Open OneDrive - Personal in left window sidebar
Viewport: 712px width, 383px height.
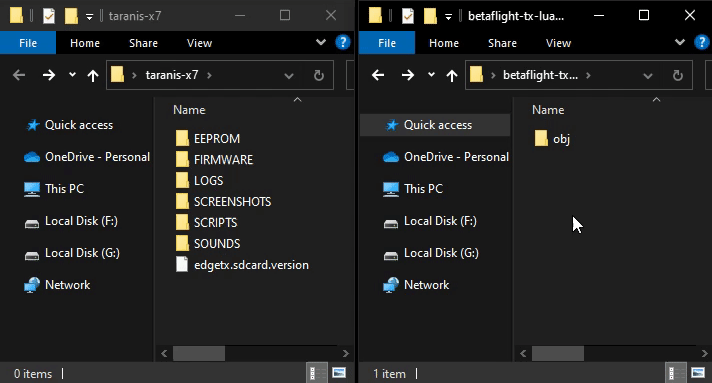click(x=87, y=157)
